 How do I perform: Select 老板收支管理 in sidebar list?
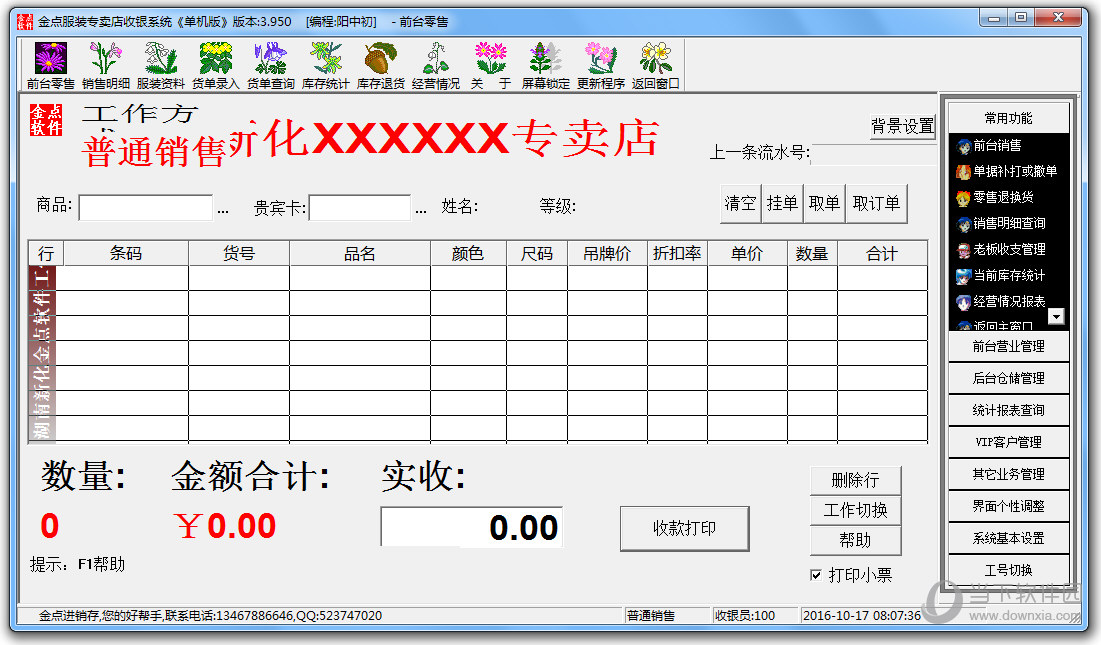[x=1001, y=249]
